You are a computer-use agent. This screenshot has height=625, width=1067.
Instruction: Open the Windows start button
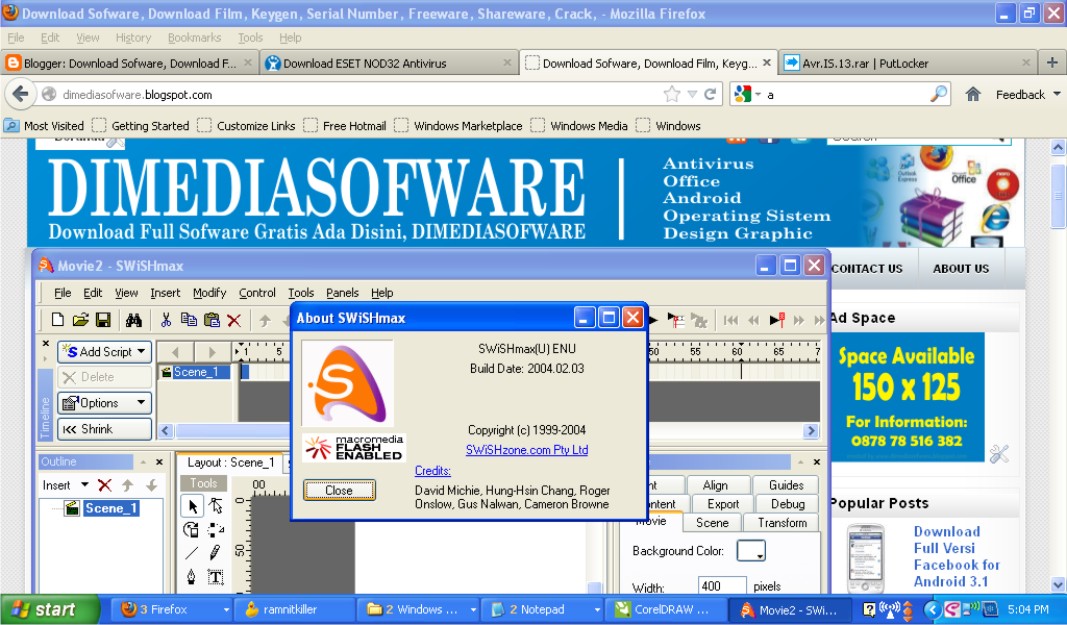click(x=48, y=609)
